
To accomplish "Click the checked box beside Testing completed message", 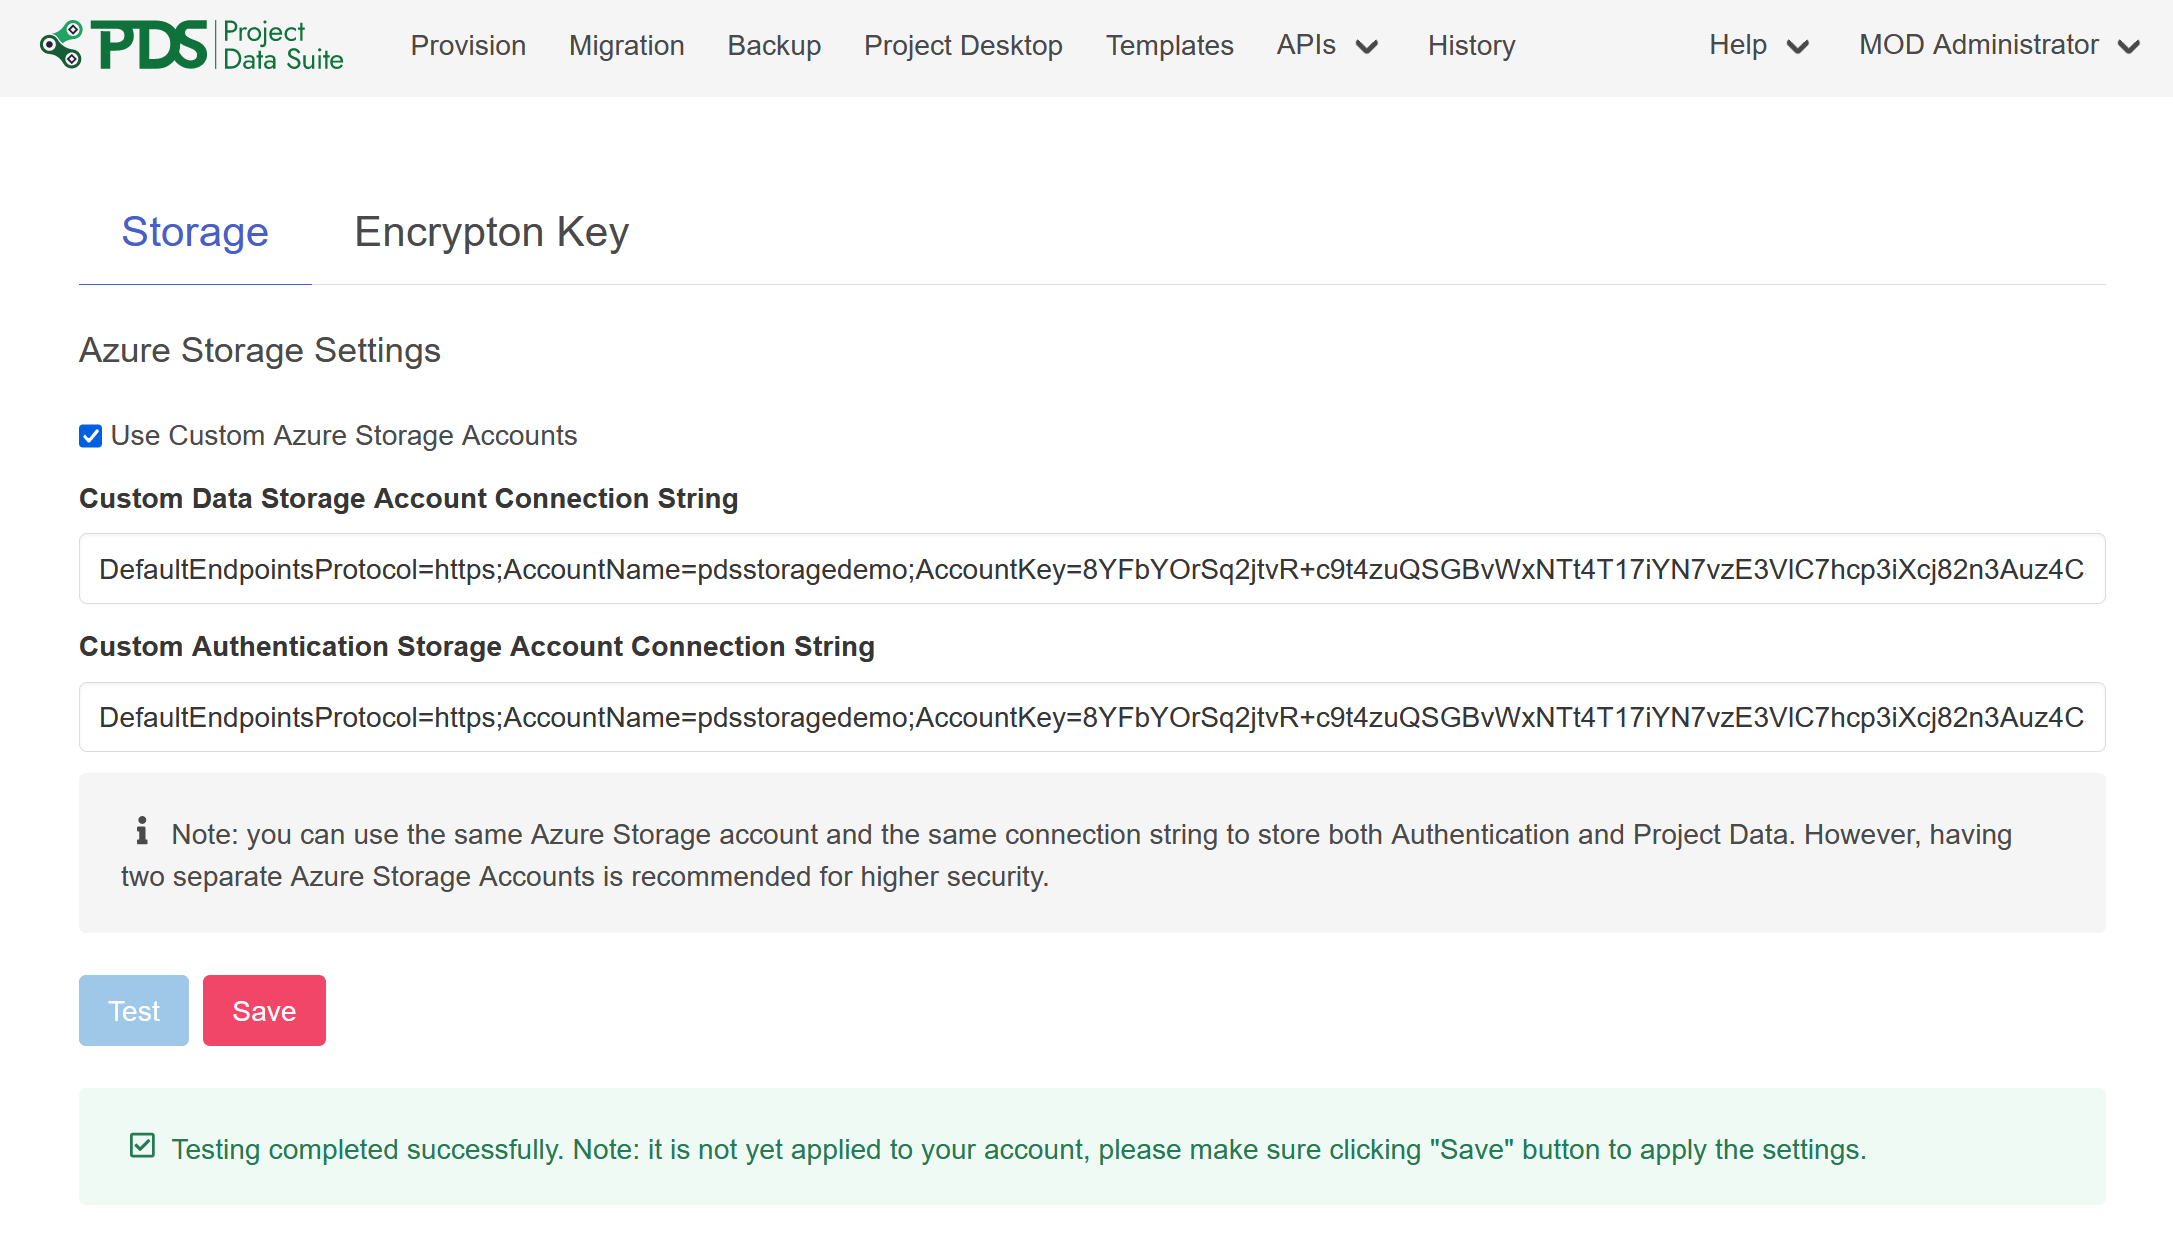I will 142,1144.
